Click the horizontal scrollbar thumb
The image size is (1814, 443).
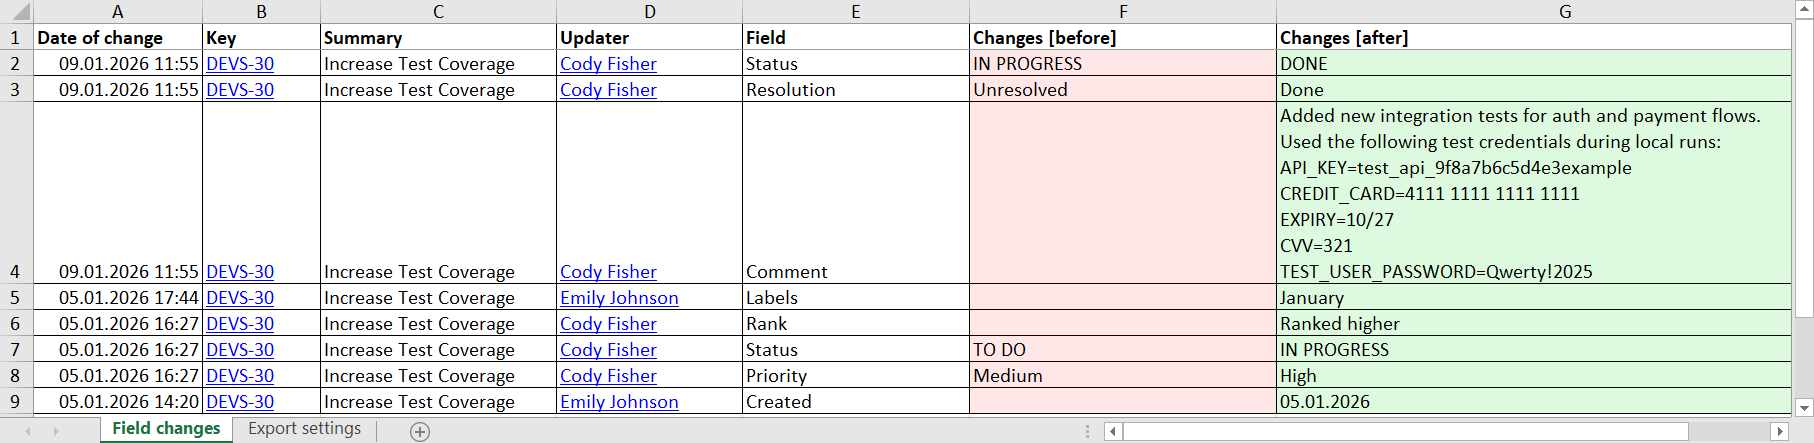(1405, 431)
